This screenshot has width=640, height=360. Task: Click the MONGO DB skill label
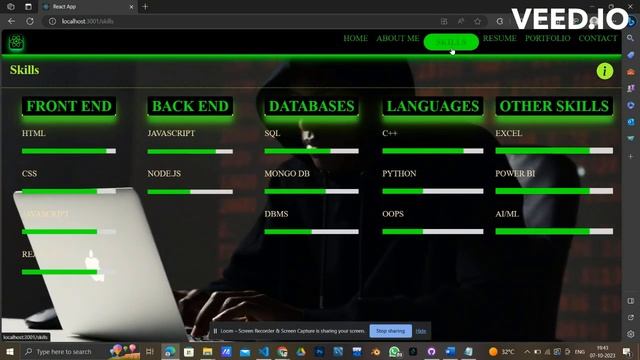tap(287, 173)
